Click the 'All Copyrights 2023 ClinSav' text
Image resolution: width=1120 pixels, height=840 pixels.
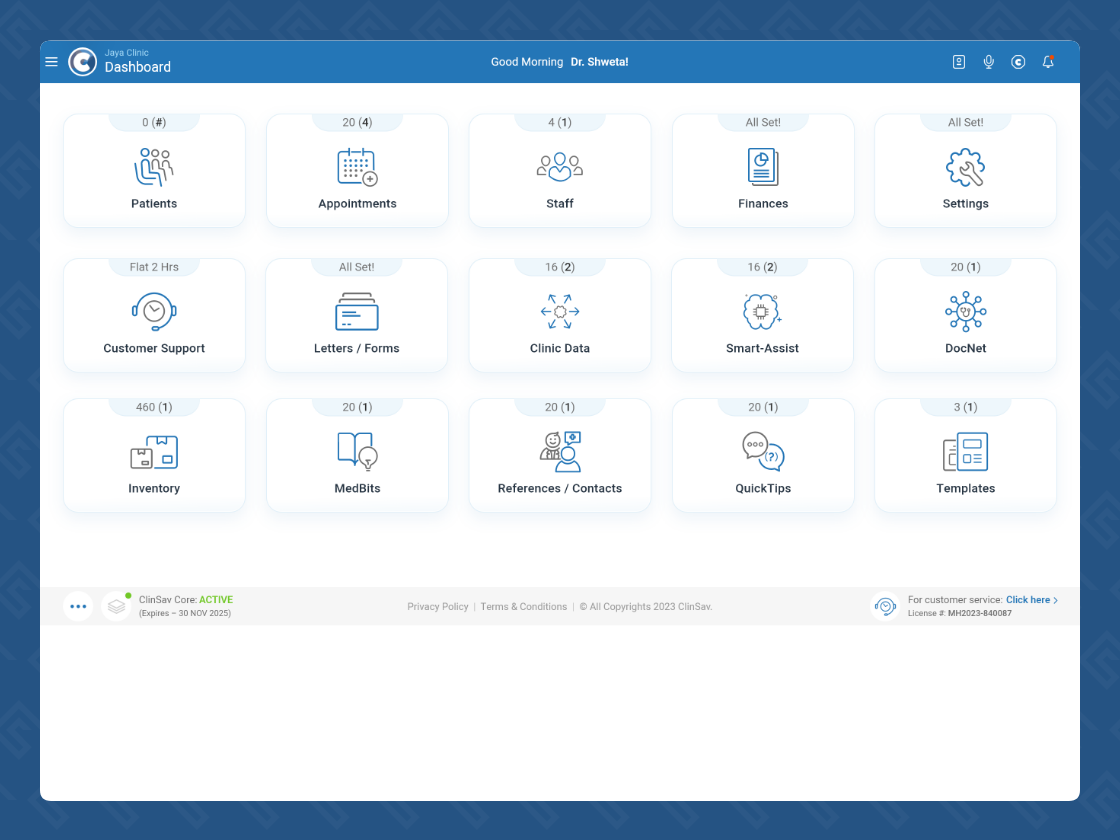pyautogui.click(x=646, y=606)
